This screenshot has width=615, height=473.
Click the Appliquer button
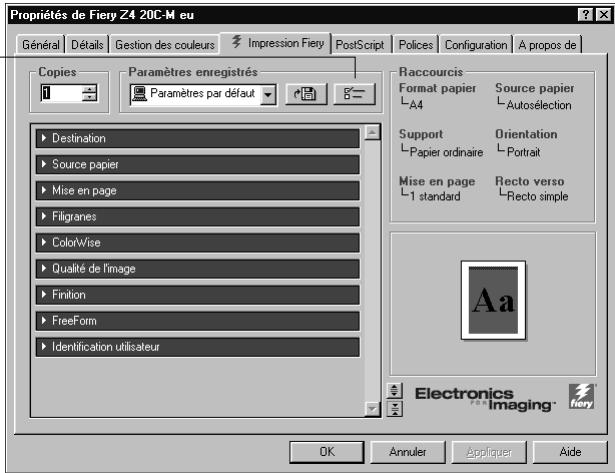point(489,452)
